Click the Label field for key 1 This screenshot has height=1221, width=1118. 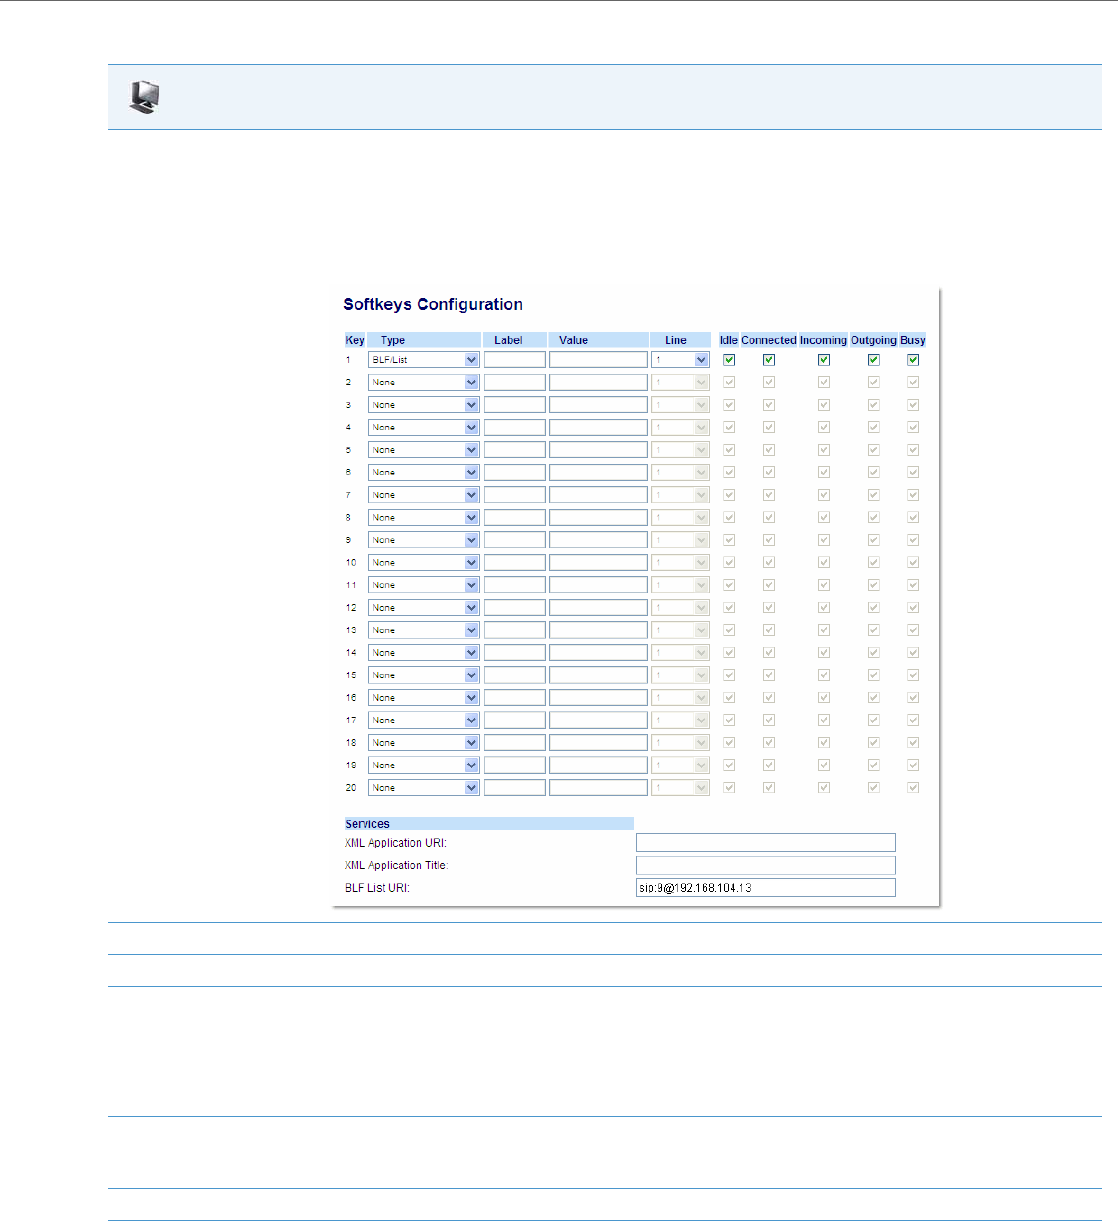coord(515,360)
